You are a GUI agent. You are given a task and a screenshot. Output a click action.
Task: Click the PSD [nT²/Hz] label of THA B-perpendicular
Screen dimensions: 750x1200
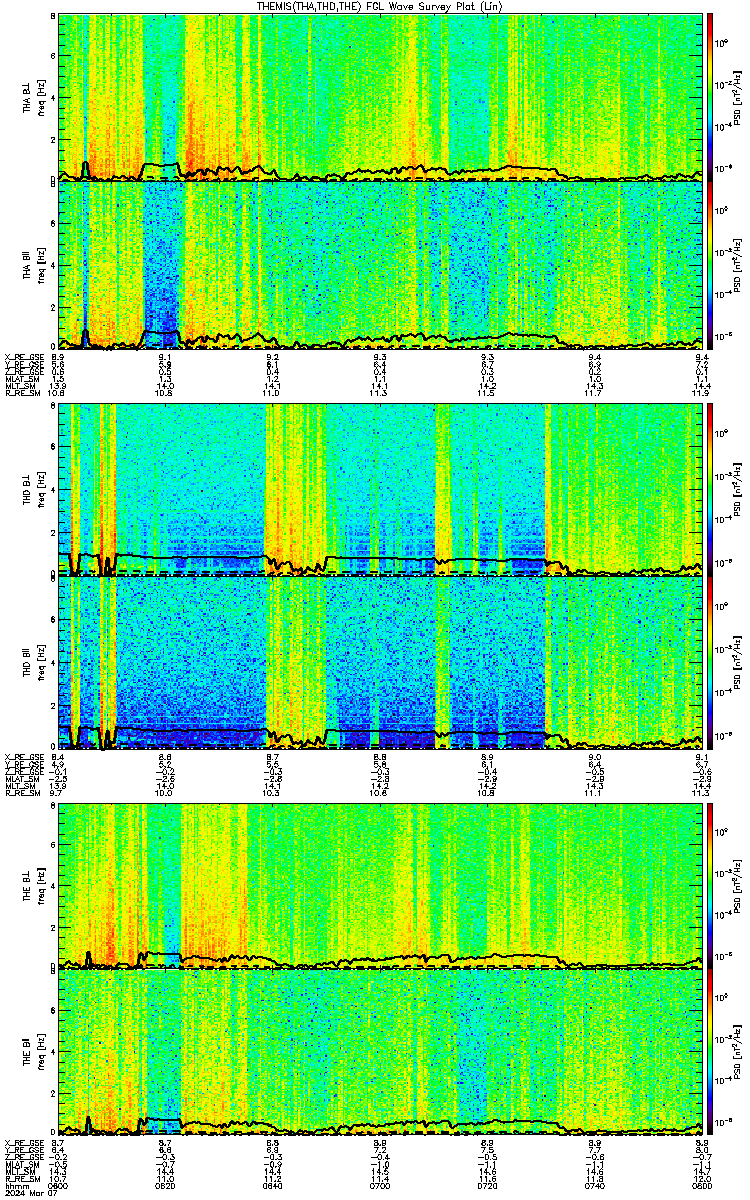coord(735,97)
